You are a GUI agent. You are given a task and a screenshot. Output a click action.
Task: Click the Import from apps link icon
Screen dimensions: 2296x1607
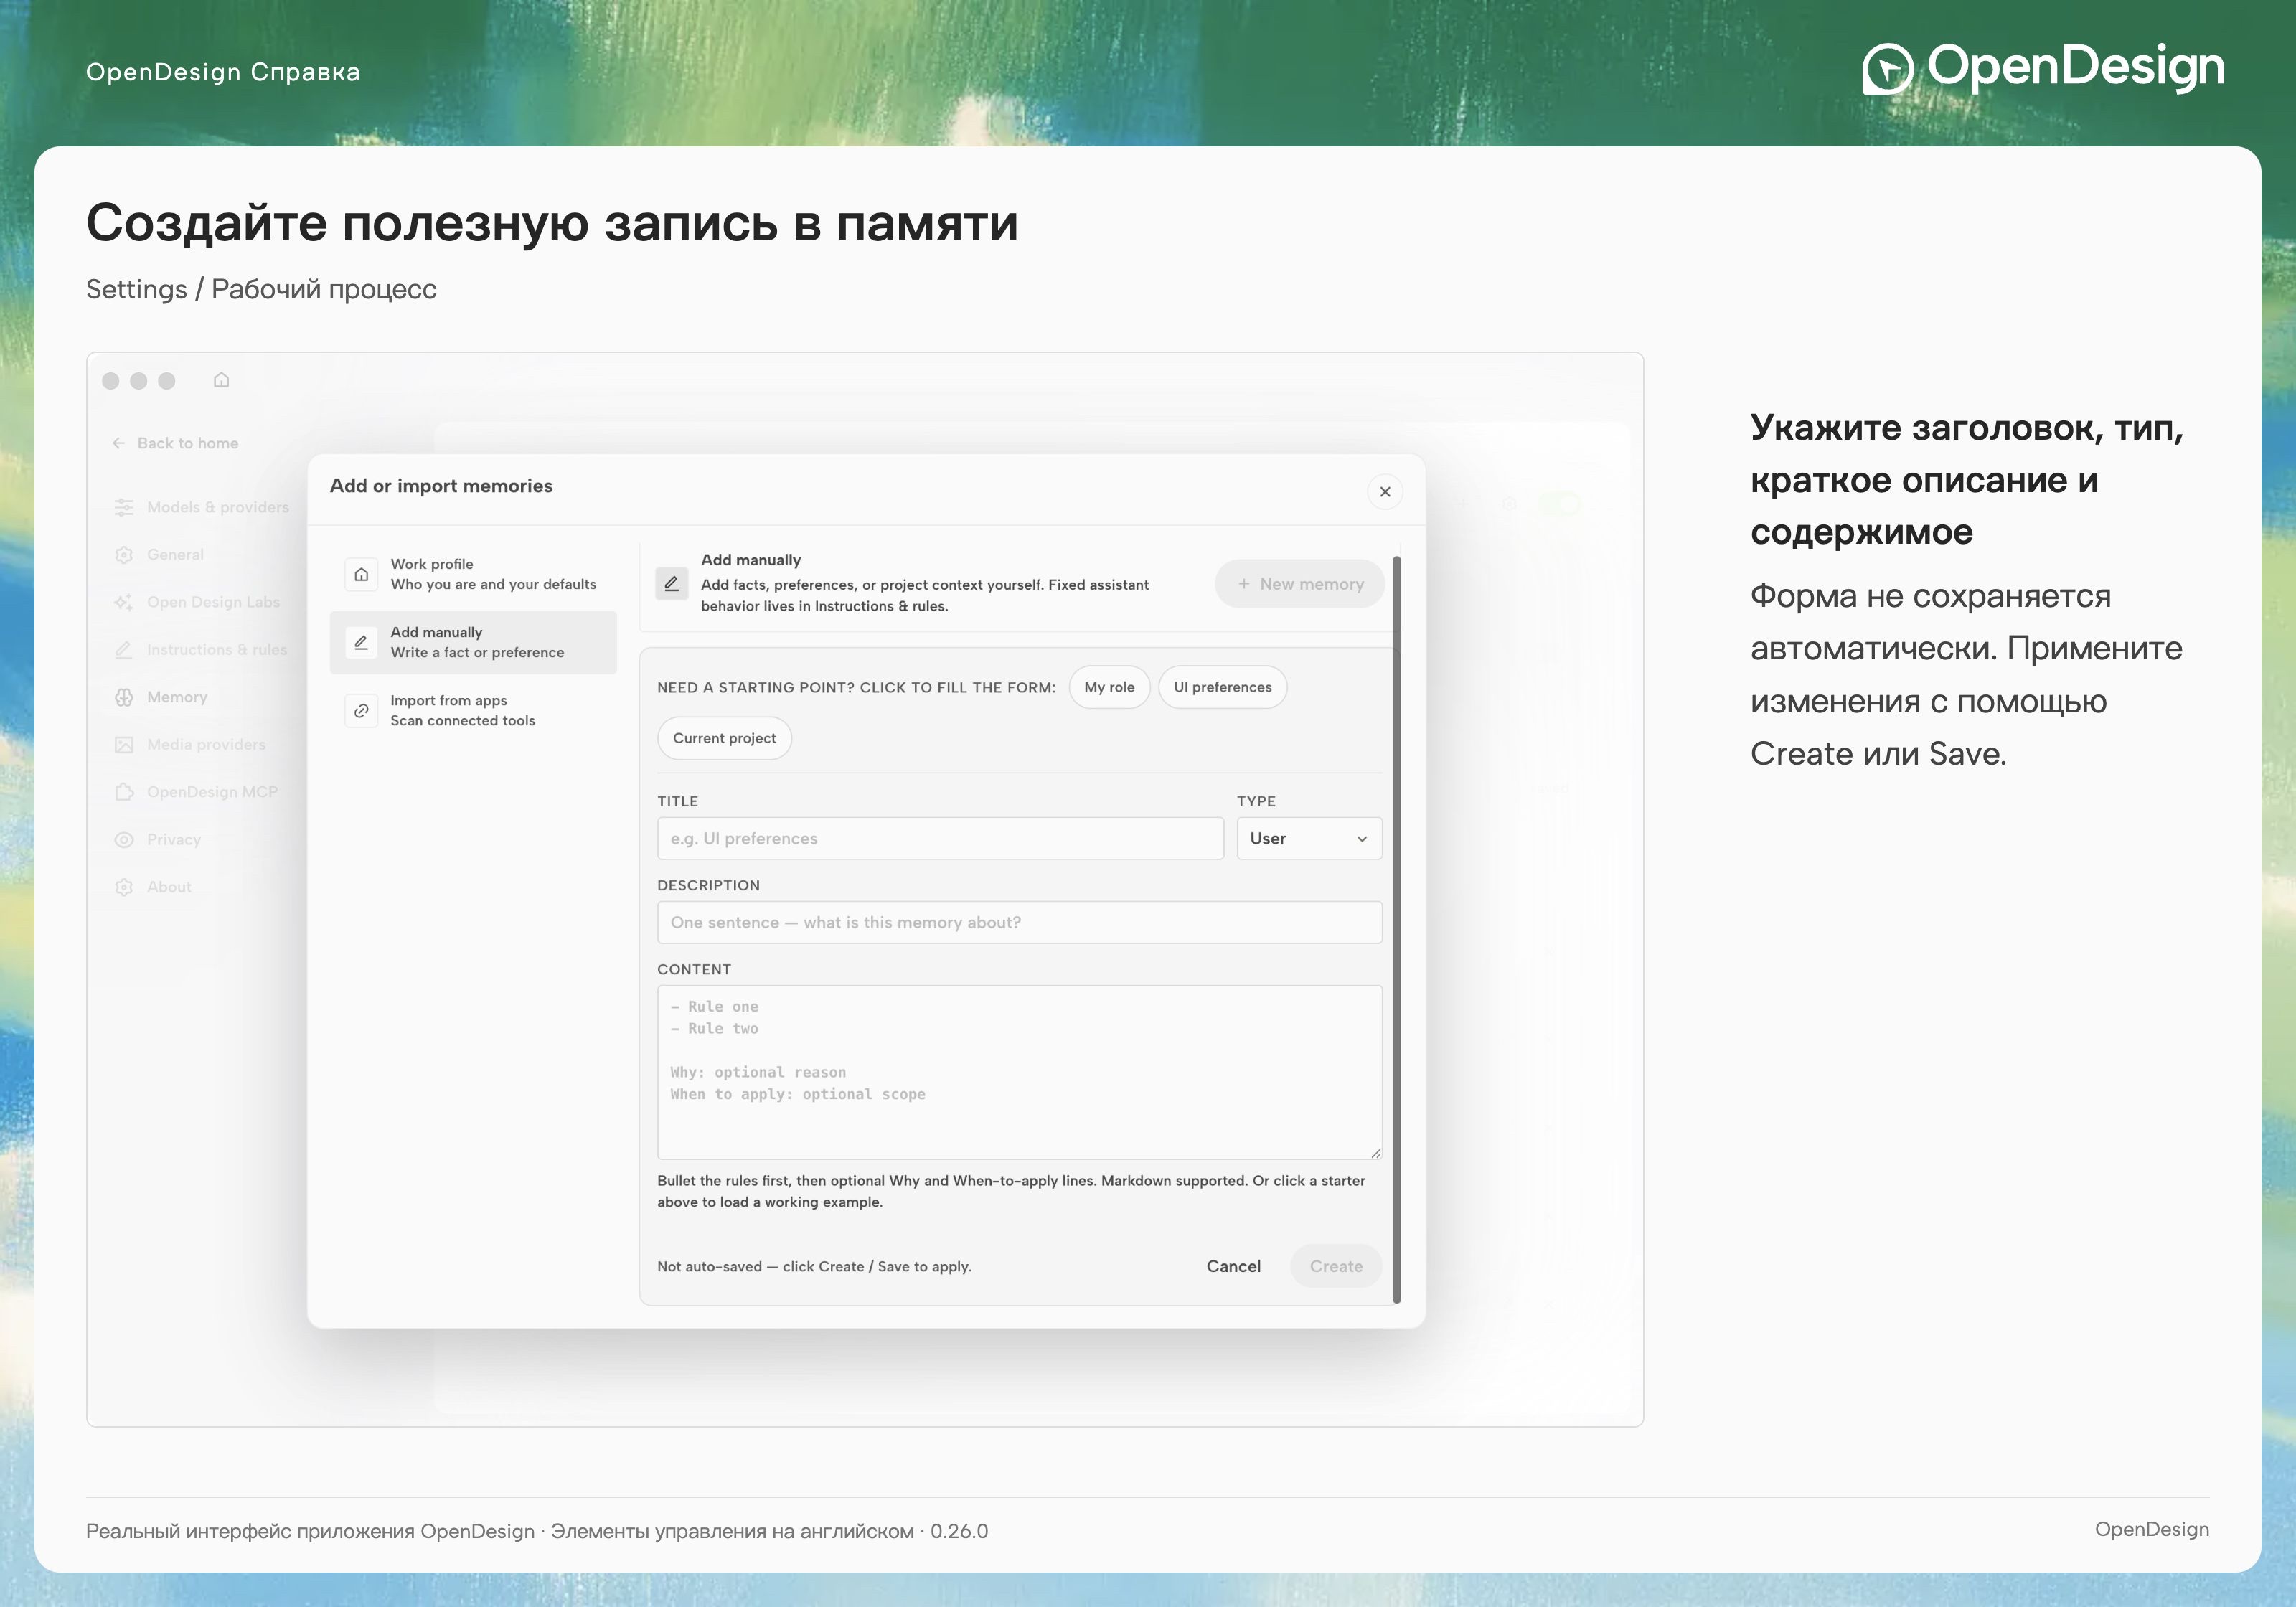click(361, 710)
